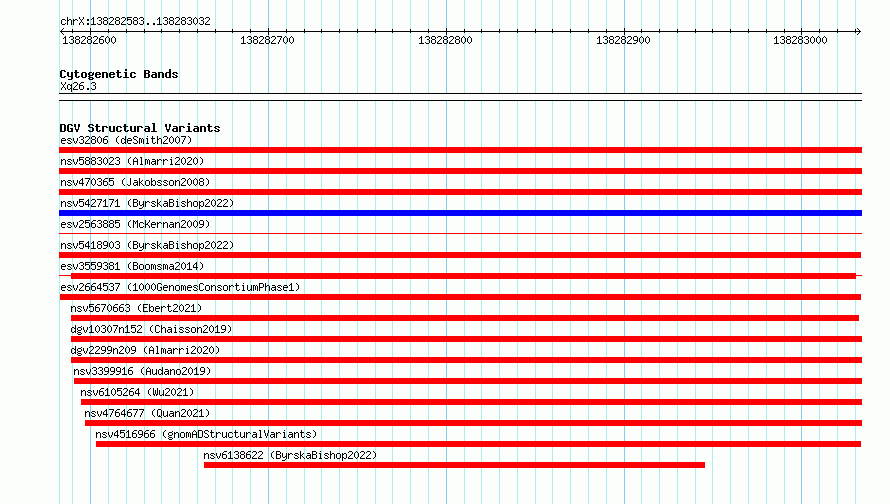Click ruler position 138282700
Screen dimensions: 890x504
[x=267, y=40]
